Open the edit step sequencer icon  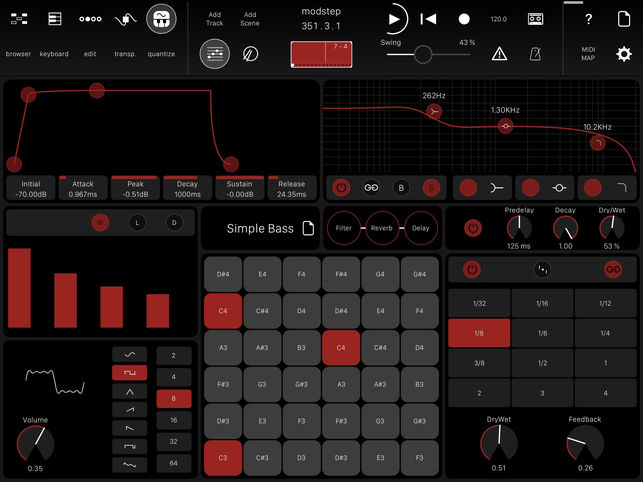90,19
